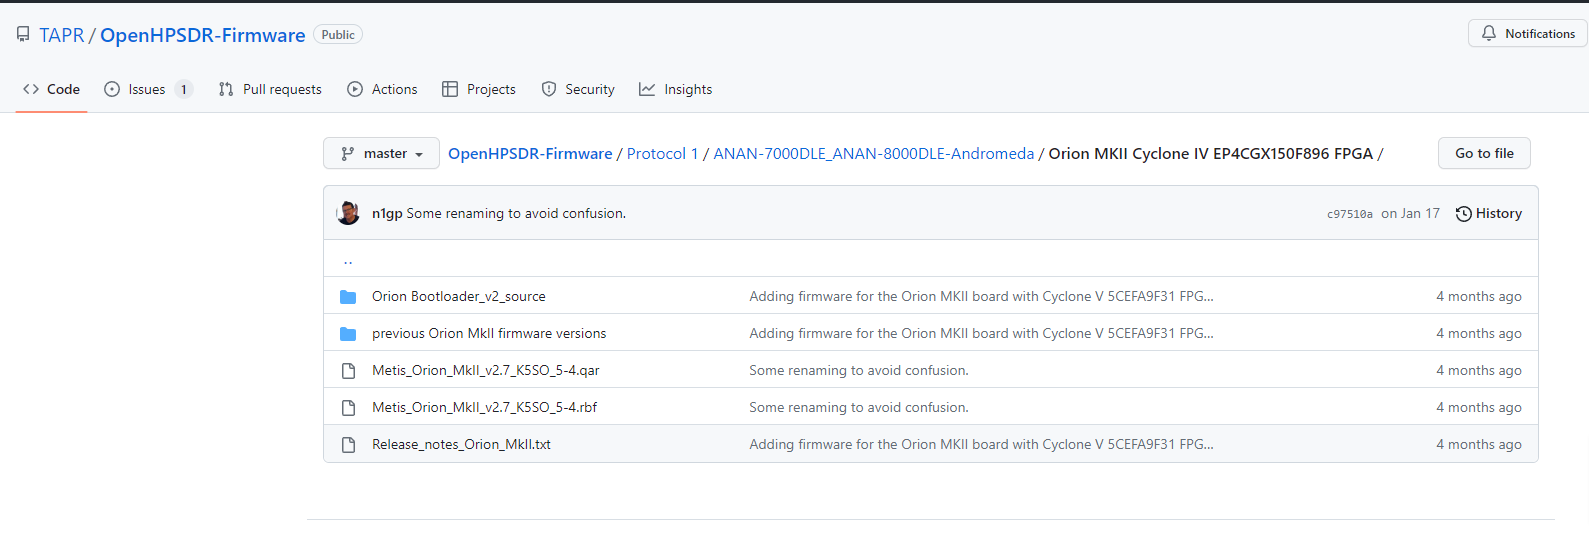This screenshot has height=543, width=1589.
Task: View the Security tab
Action: pyautogui.click(x=578, y=89)
